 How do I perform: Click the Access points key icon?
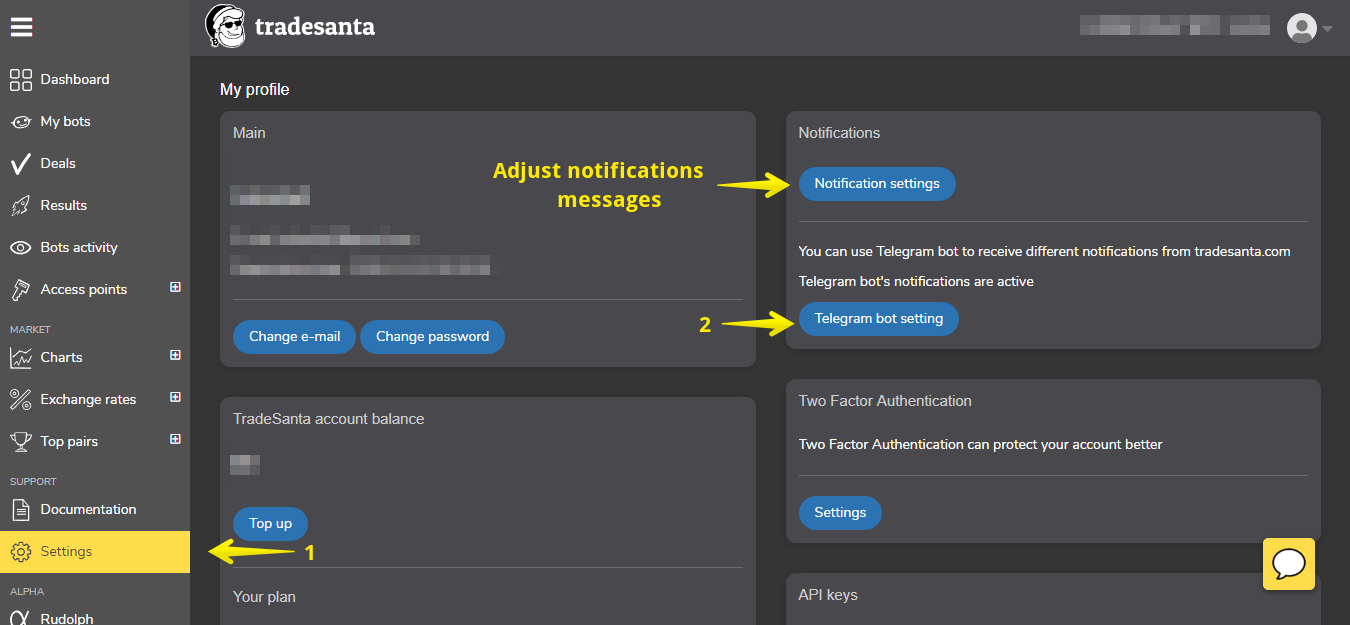(21, 290)
